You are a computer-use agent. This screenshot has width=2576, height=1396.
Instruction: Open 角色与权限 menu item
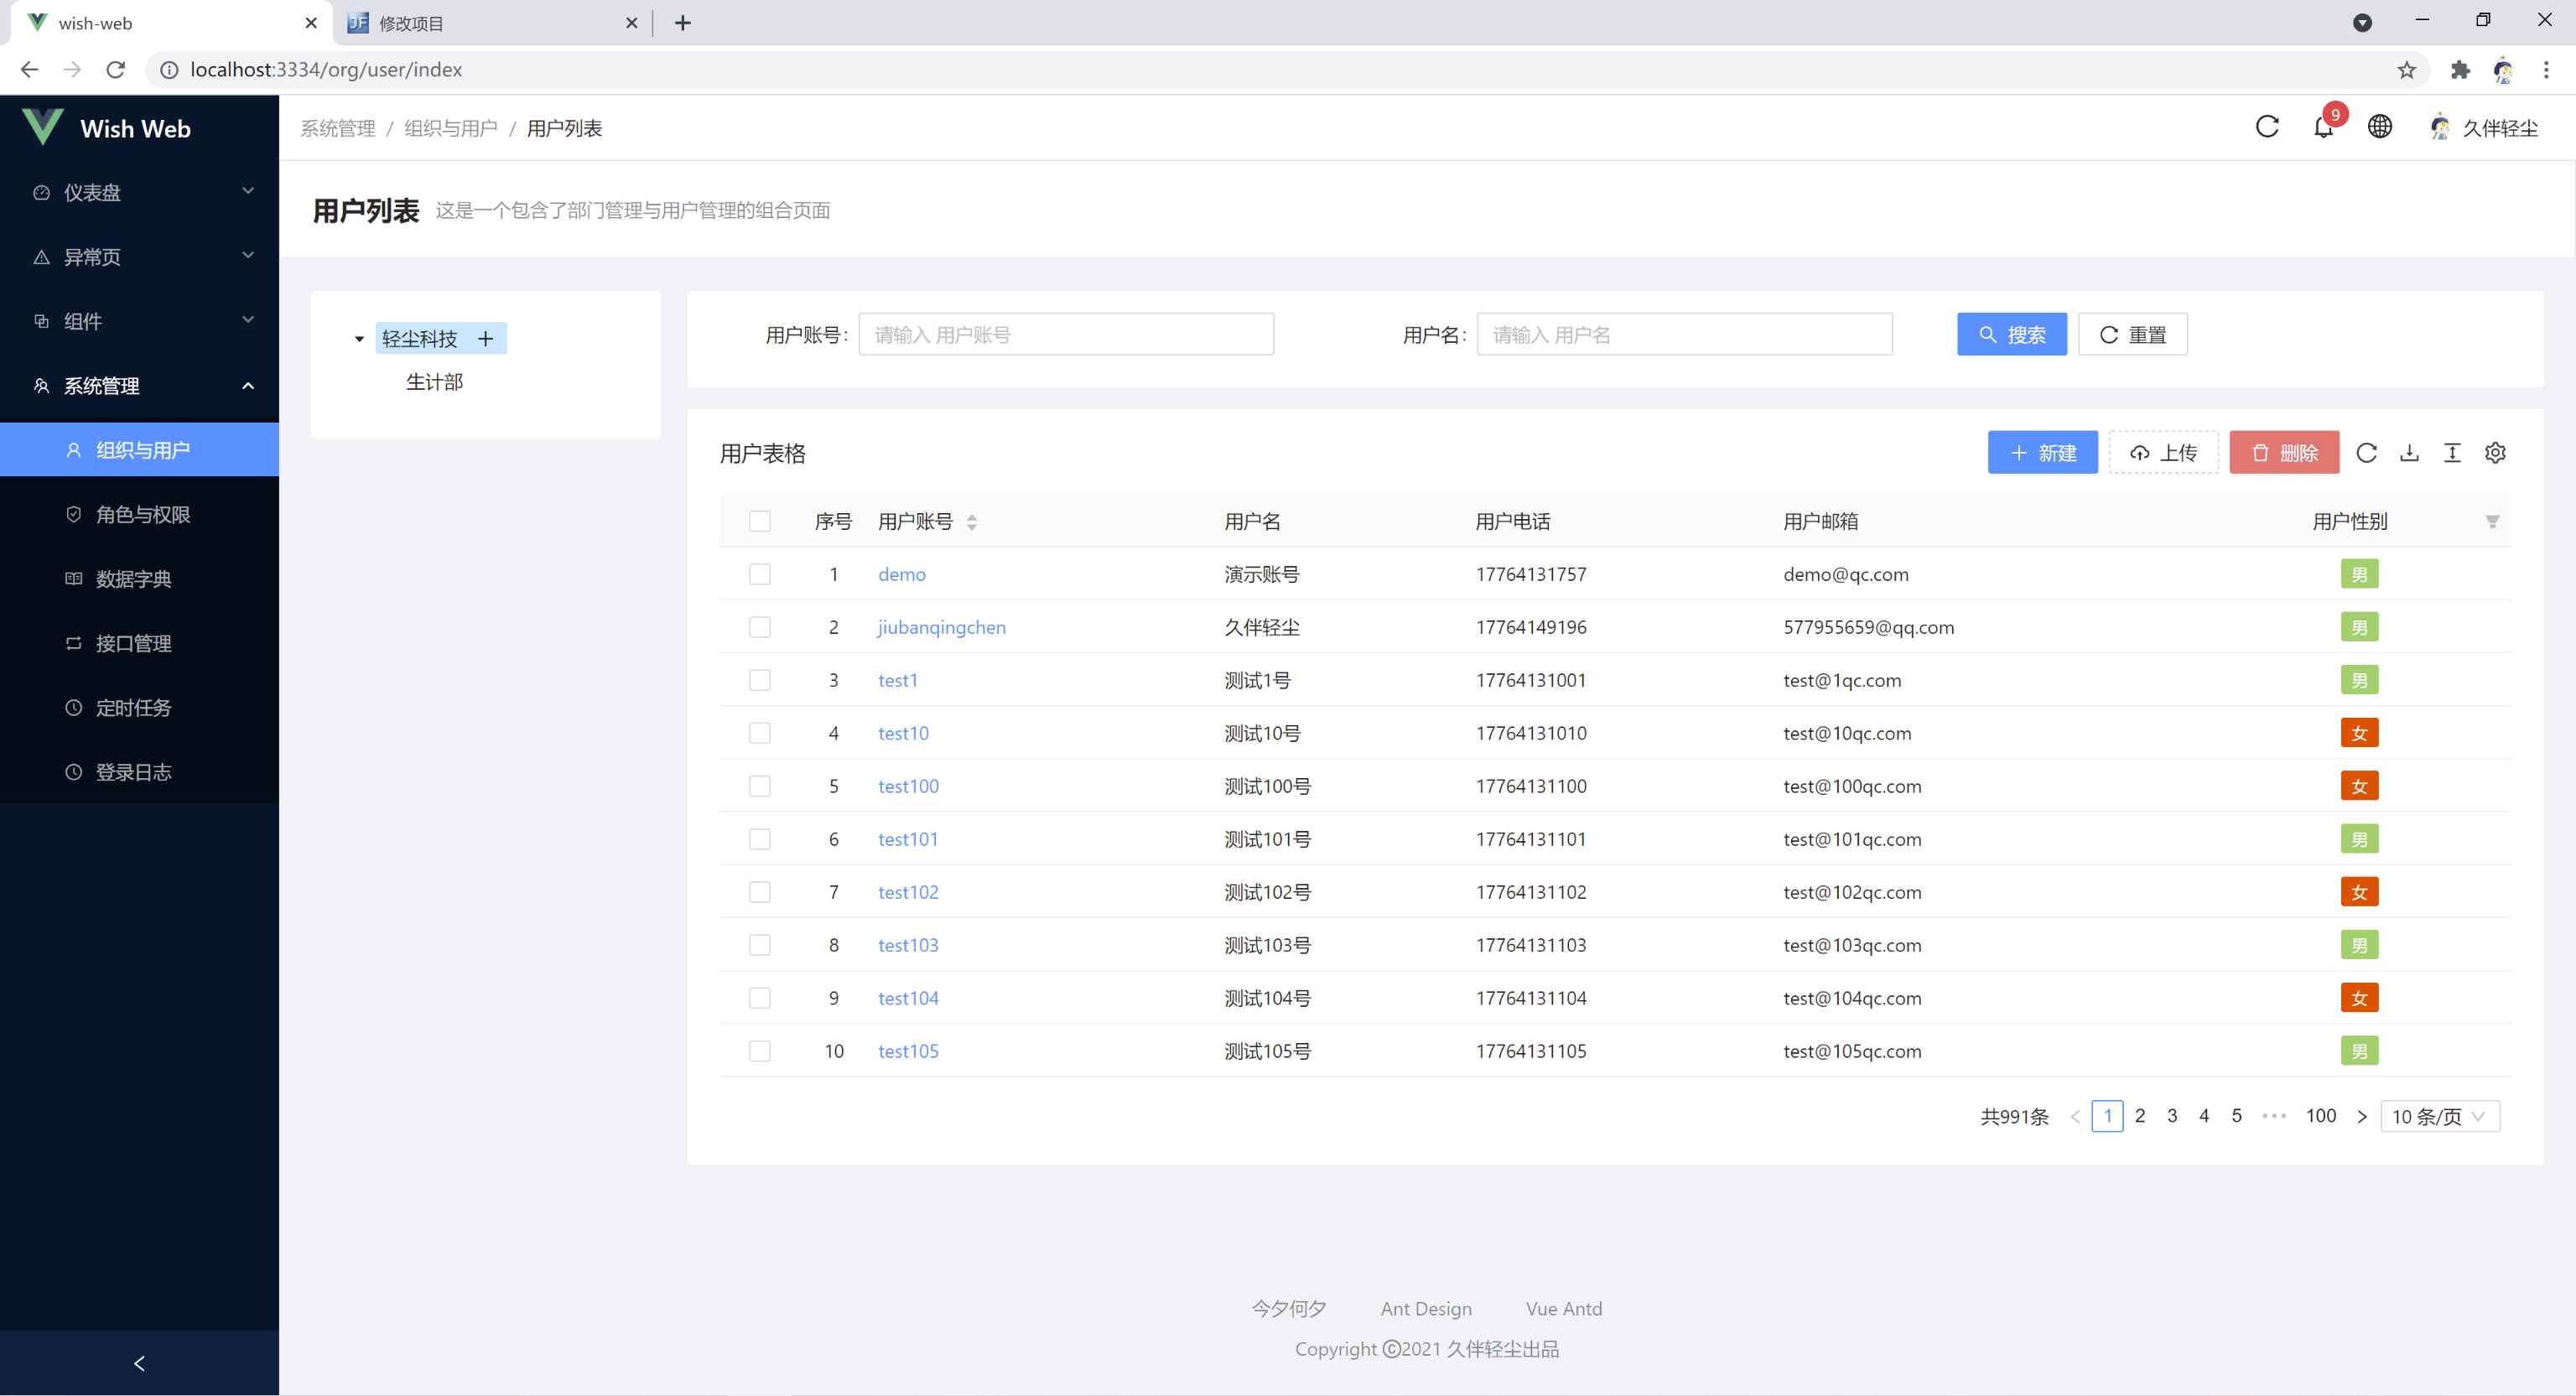click(x=139, y=514)
